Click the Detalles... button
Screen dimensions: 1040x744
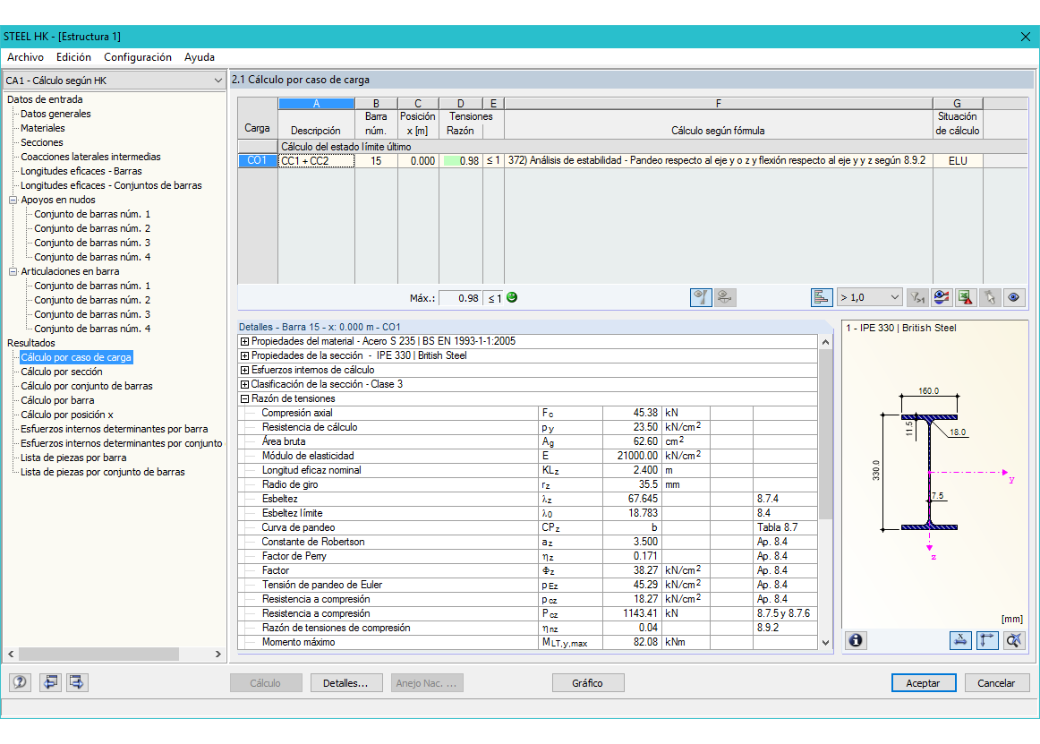click(346, 683)
